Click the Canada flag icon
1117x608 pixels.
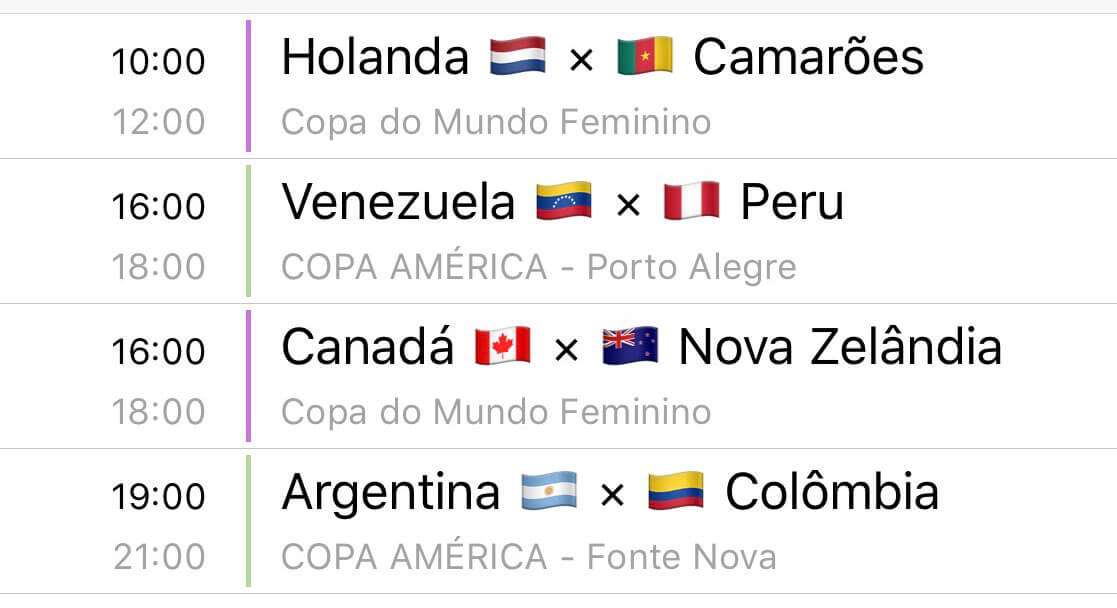[502, 346]
